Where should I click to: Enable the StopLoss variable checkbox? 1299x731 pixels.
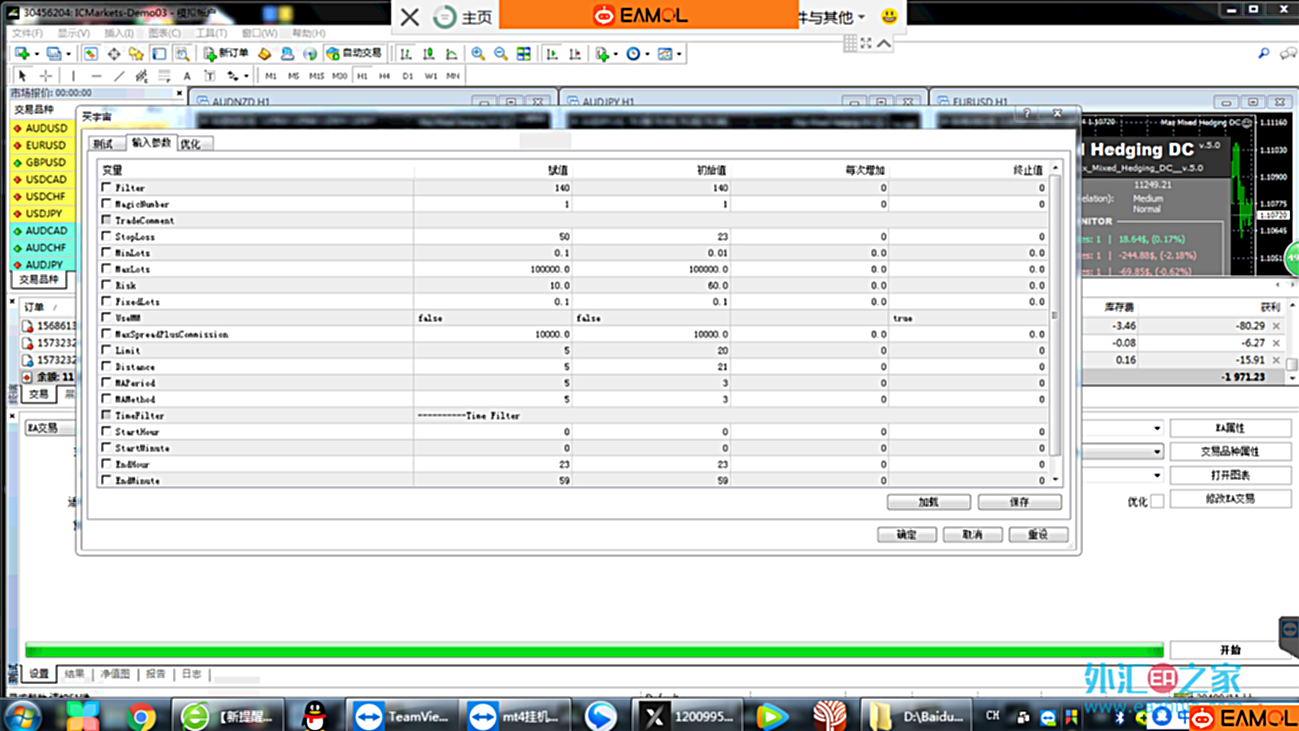click(107, 237)
